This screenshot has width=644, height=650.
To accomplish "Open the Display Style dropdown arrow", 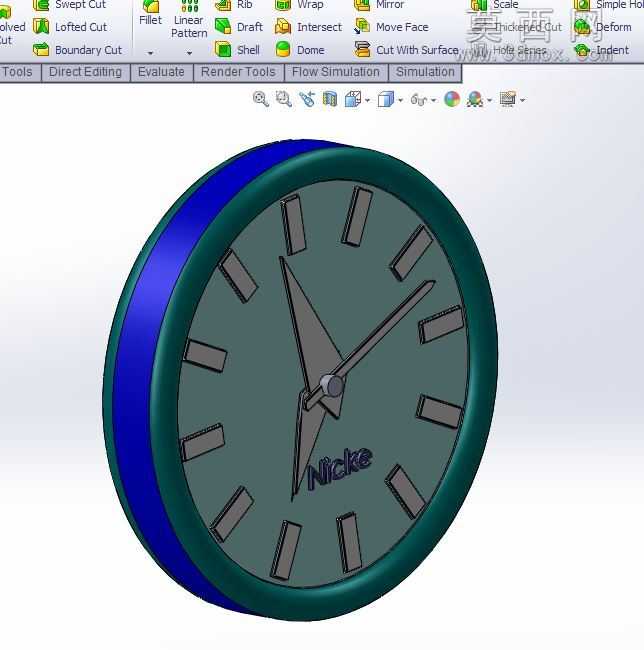I will click(400, 100).
